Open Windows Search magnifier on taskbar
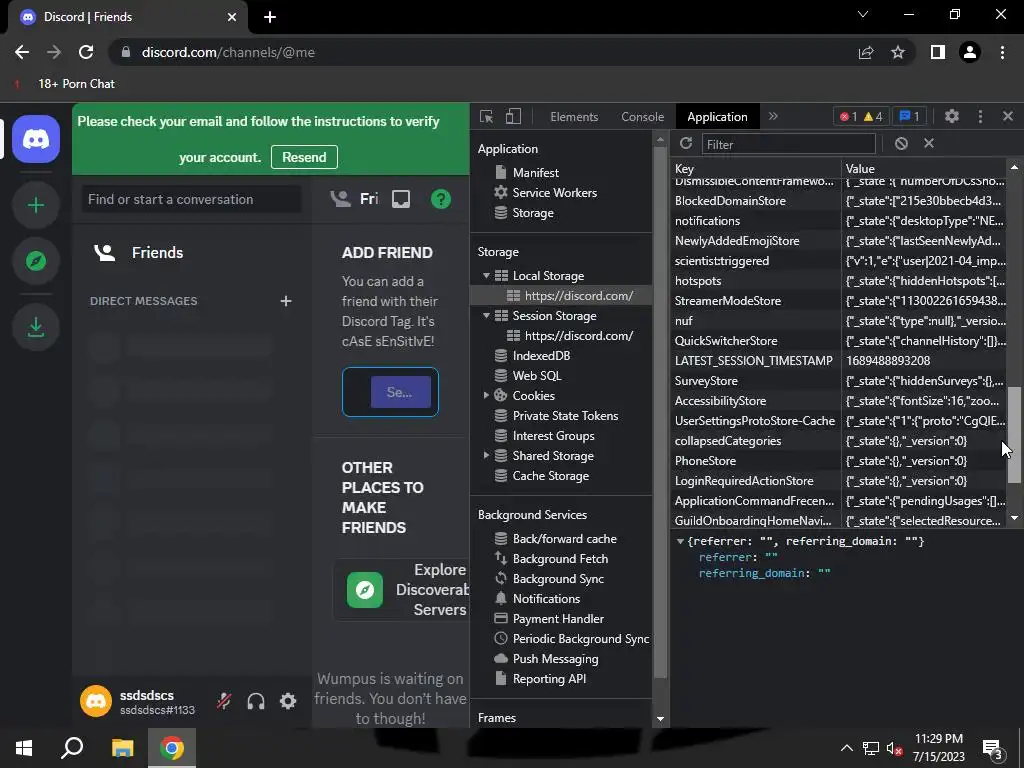1024x768 pixels. tap(72, 748)
